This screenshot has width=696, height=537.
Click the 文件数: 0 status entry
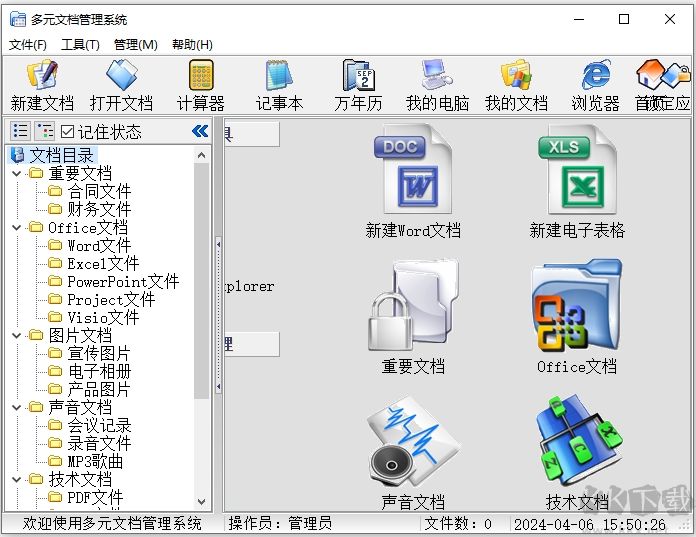458,524
